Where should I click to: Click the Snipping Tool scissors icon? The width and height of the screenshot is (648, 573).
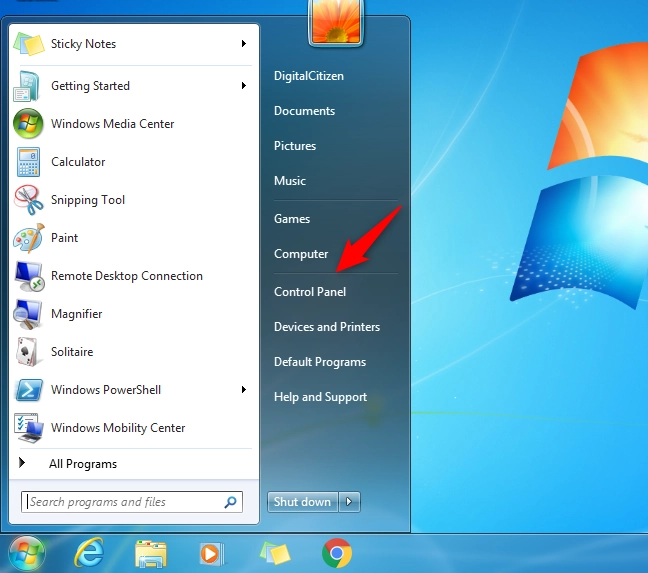(x=29, y=200)
